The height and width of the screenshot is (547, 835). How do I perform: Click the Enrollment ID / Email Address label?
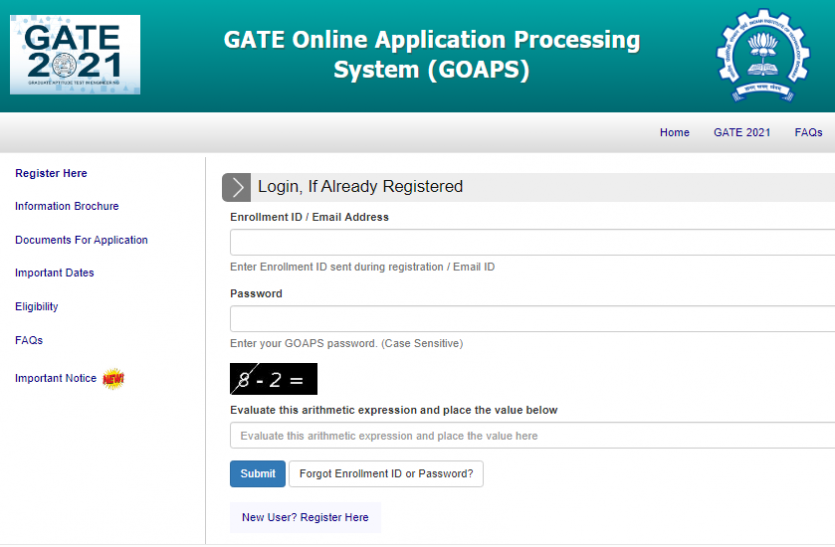309,217
